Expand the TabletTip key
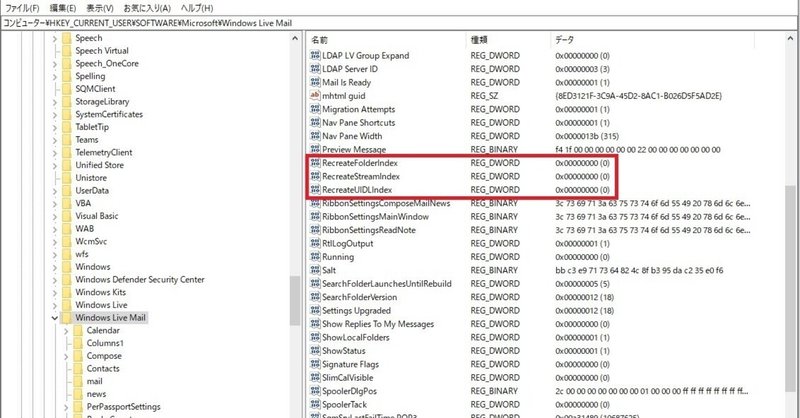Screen dimensions: 800x418 tap(55, 128)
